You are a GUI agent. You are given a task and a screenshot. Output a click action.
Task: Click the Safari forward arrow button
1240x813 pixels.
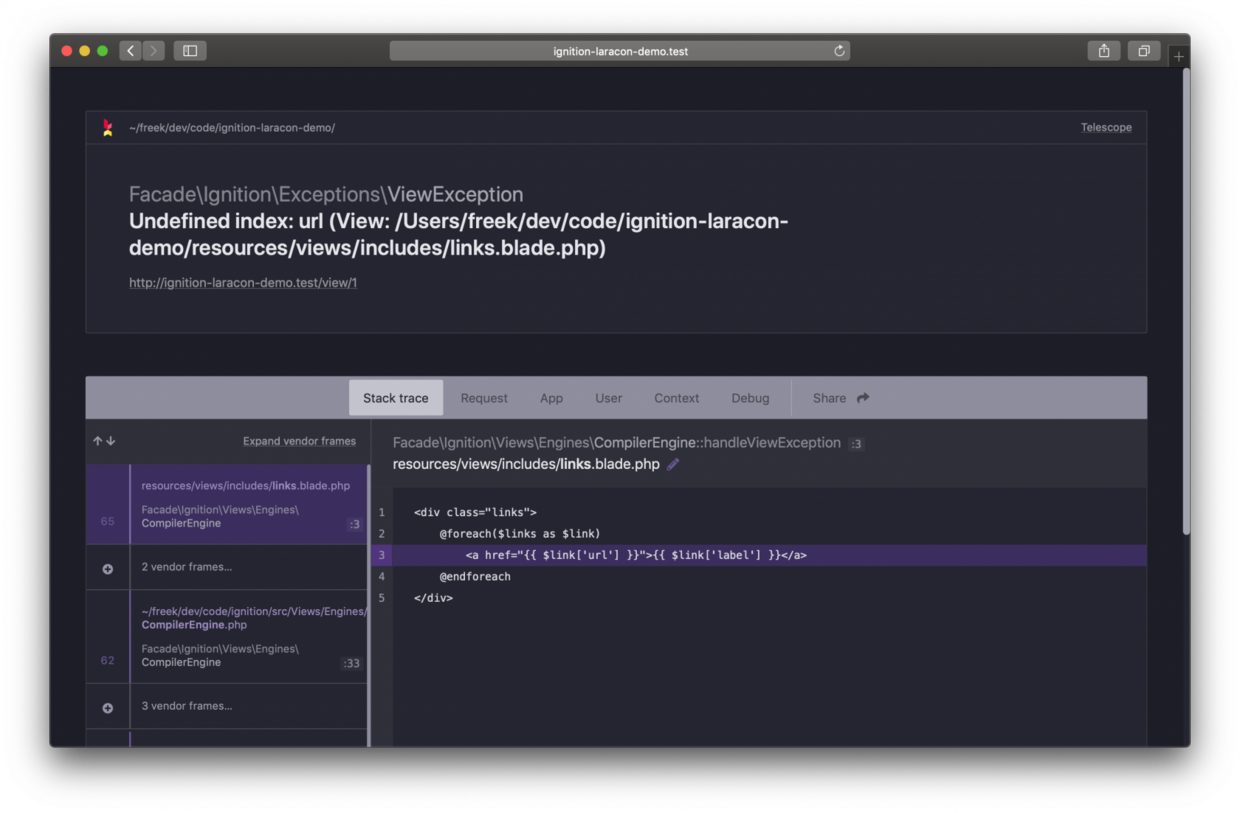point(154,51)
